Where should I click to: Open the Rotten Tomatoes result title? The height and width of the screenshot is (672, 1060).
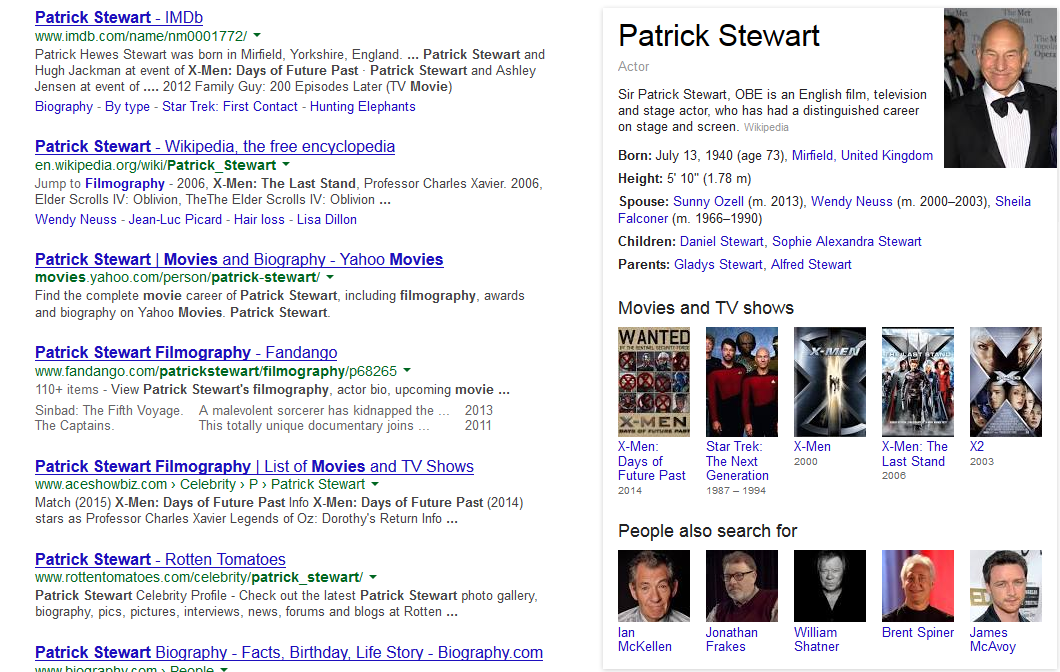(x=160, y=560)
